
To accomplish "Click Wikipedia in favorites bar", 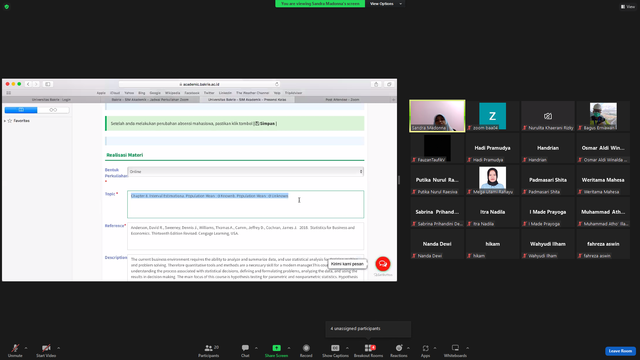I will click(172, 93).
